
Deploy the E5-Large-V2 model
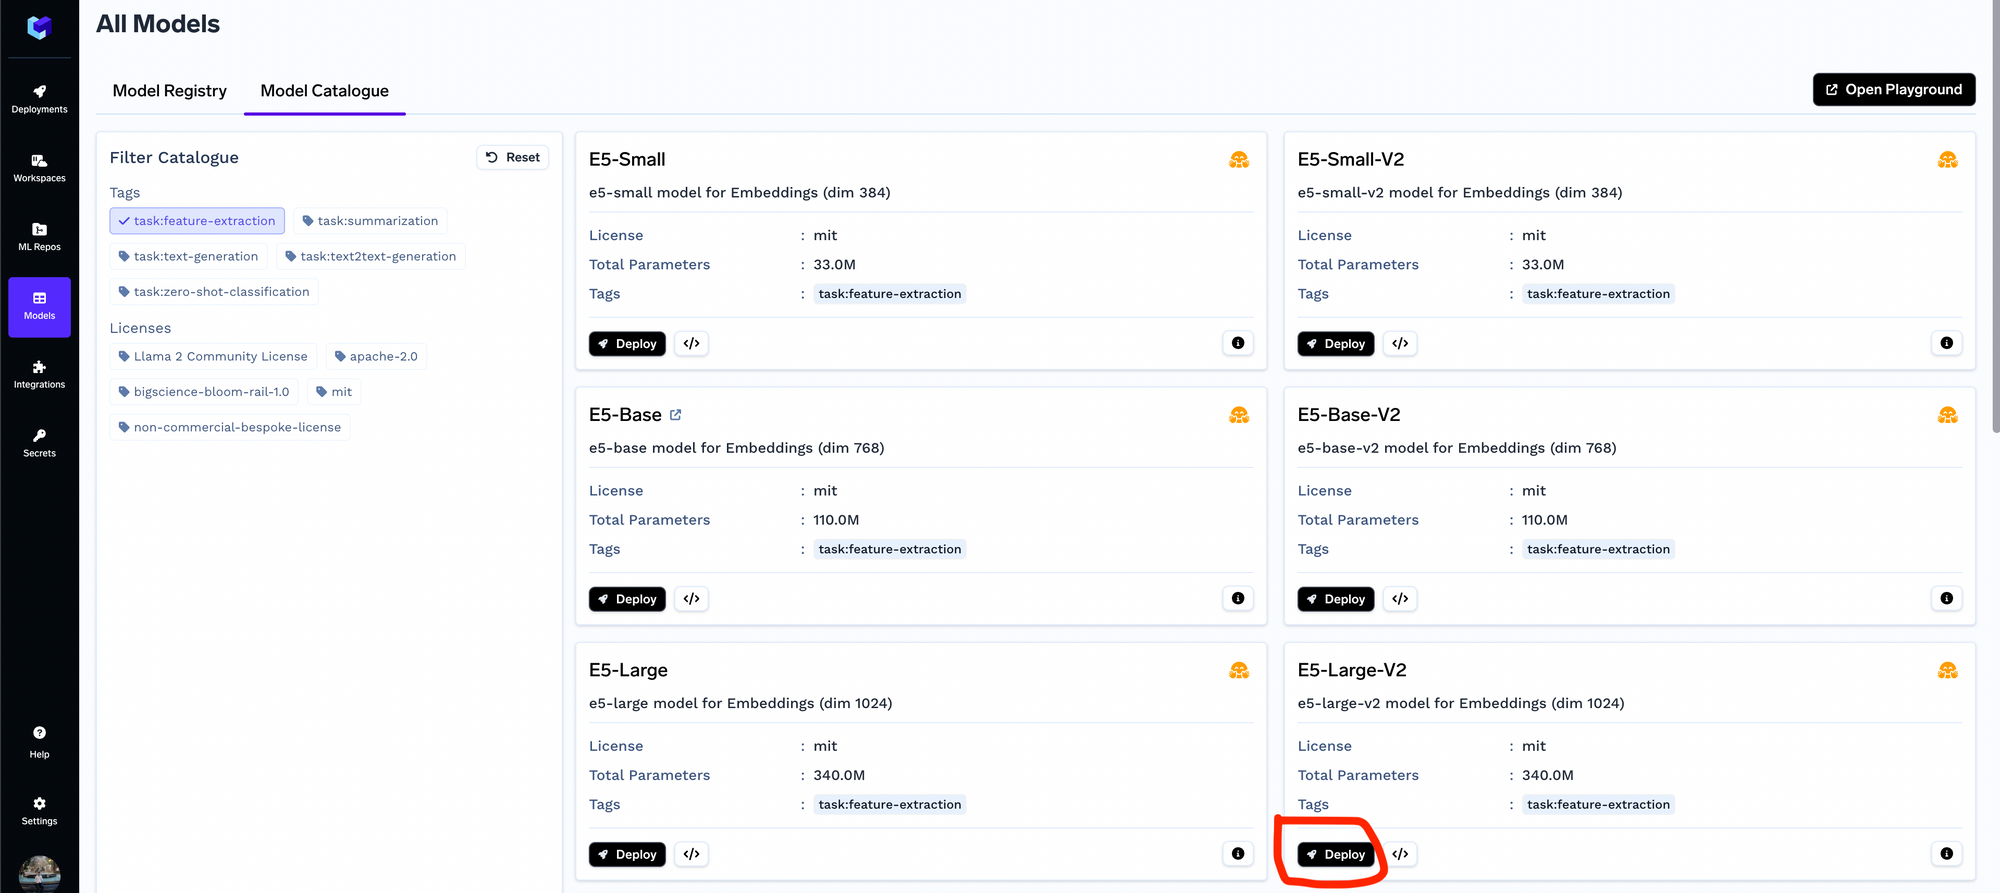pos(1336,854)
